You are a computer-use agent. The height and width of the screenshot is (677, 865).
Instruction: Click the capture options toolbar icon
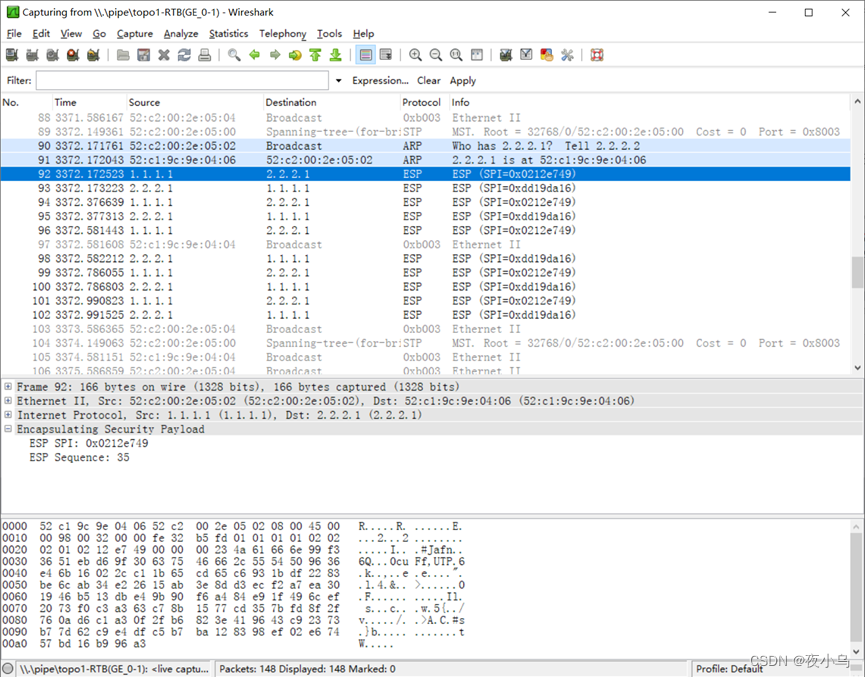33,55
